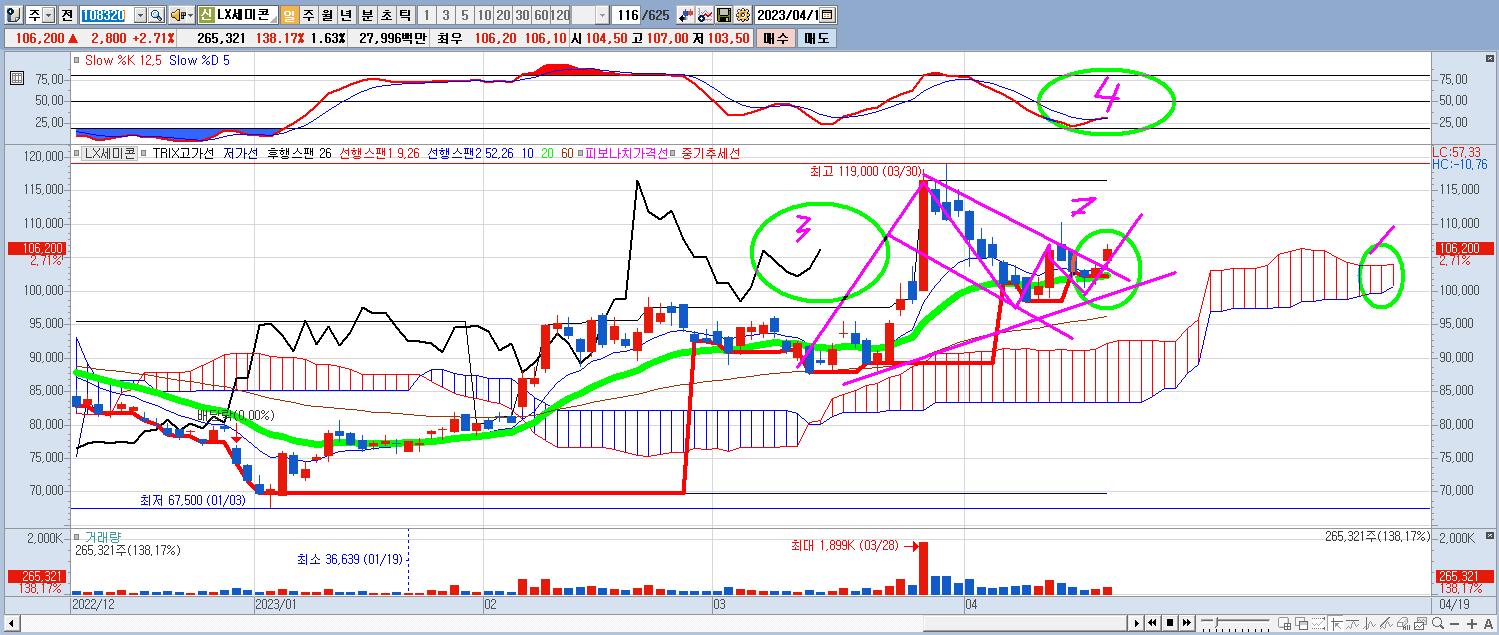The width and height of the screenshot is (1499, 635).
Task: Select interval 10 button
Action: 484,15
